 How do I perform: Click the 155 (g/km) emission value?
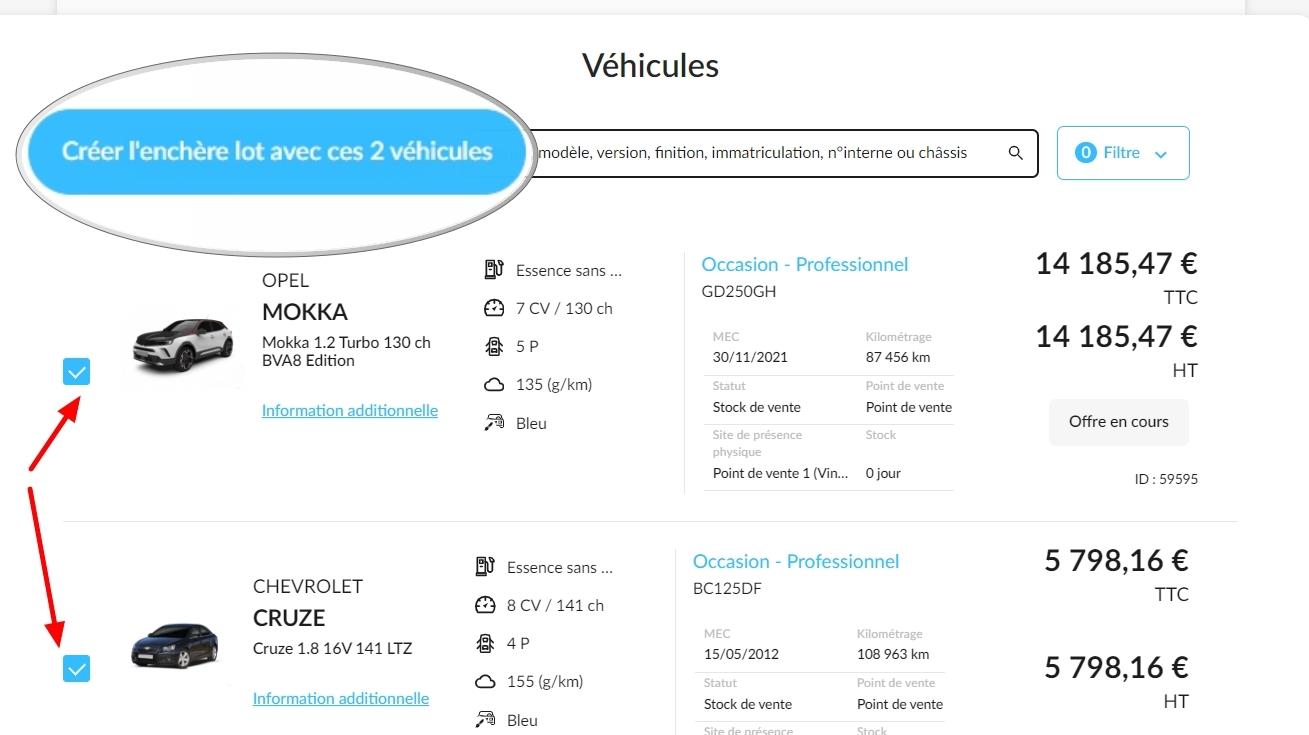(x=545, y=681)
